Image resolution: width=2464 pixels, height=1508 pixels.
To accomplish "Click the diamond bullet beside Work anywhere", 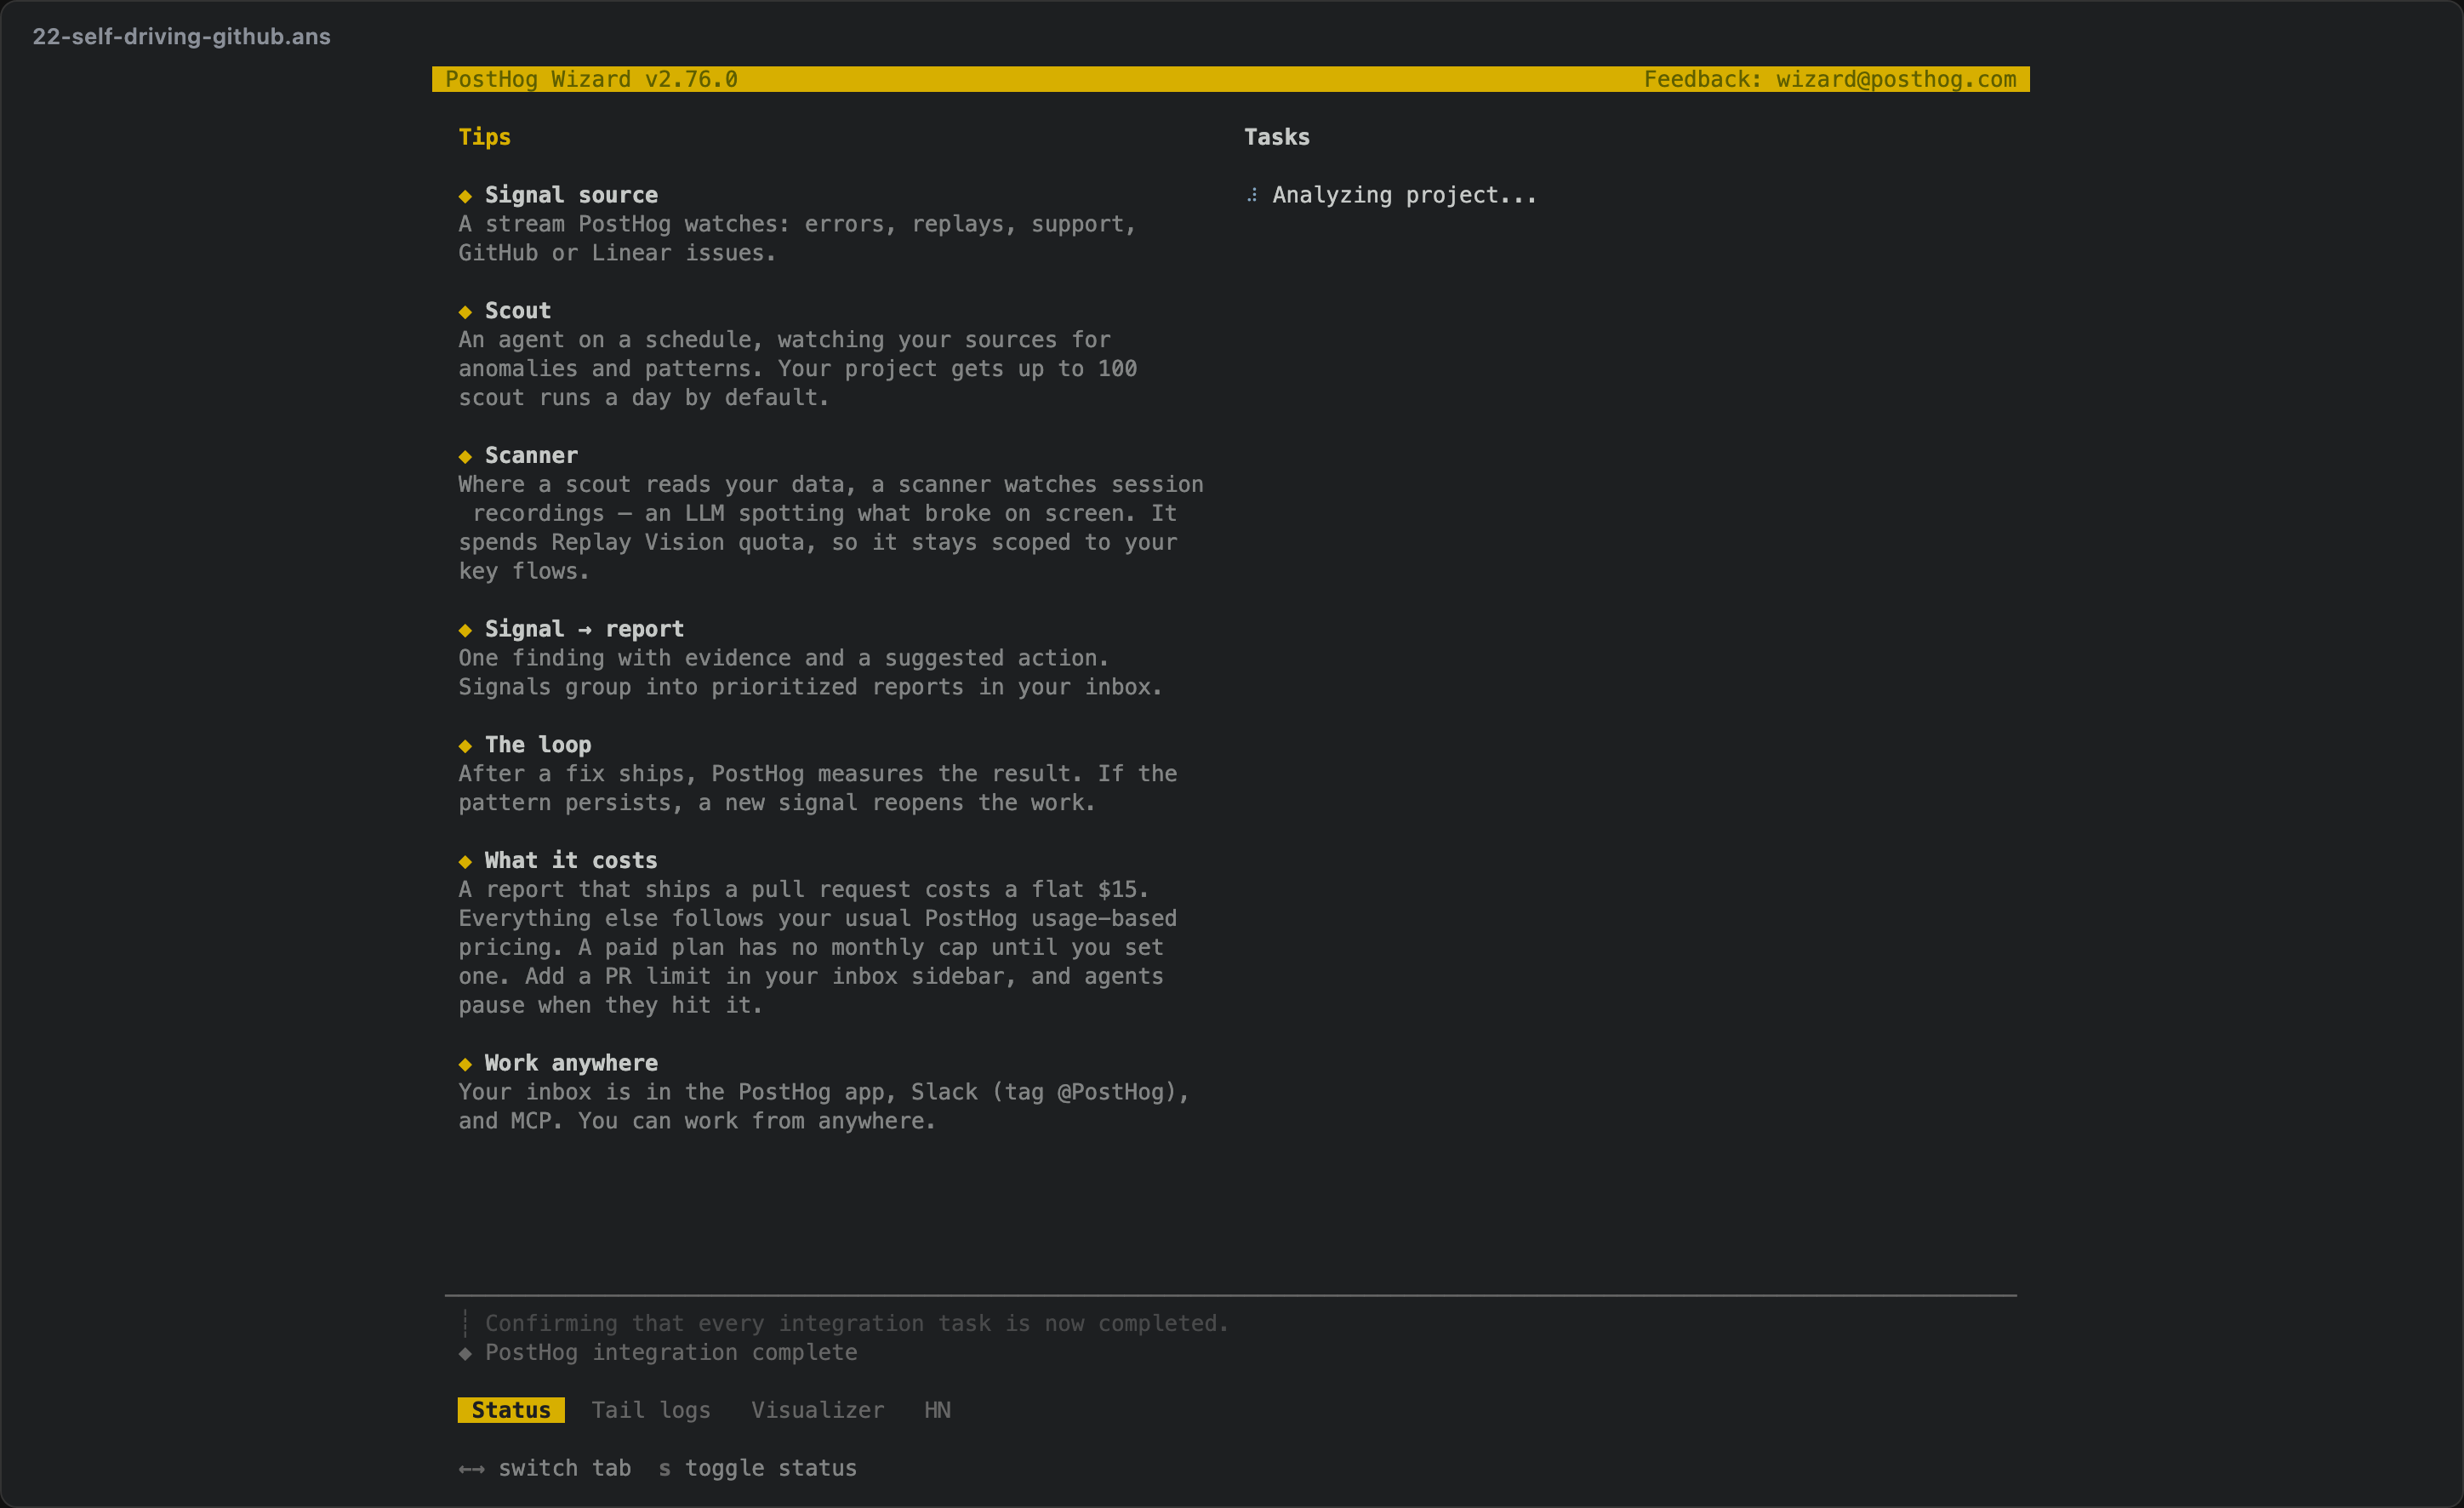I will tap(465, 1064).
